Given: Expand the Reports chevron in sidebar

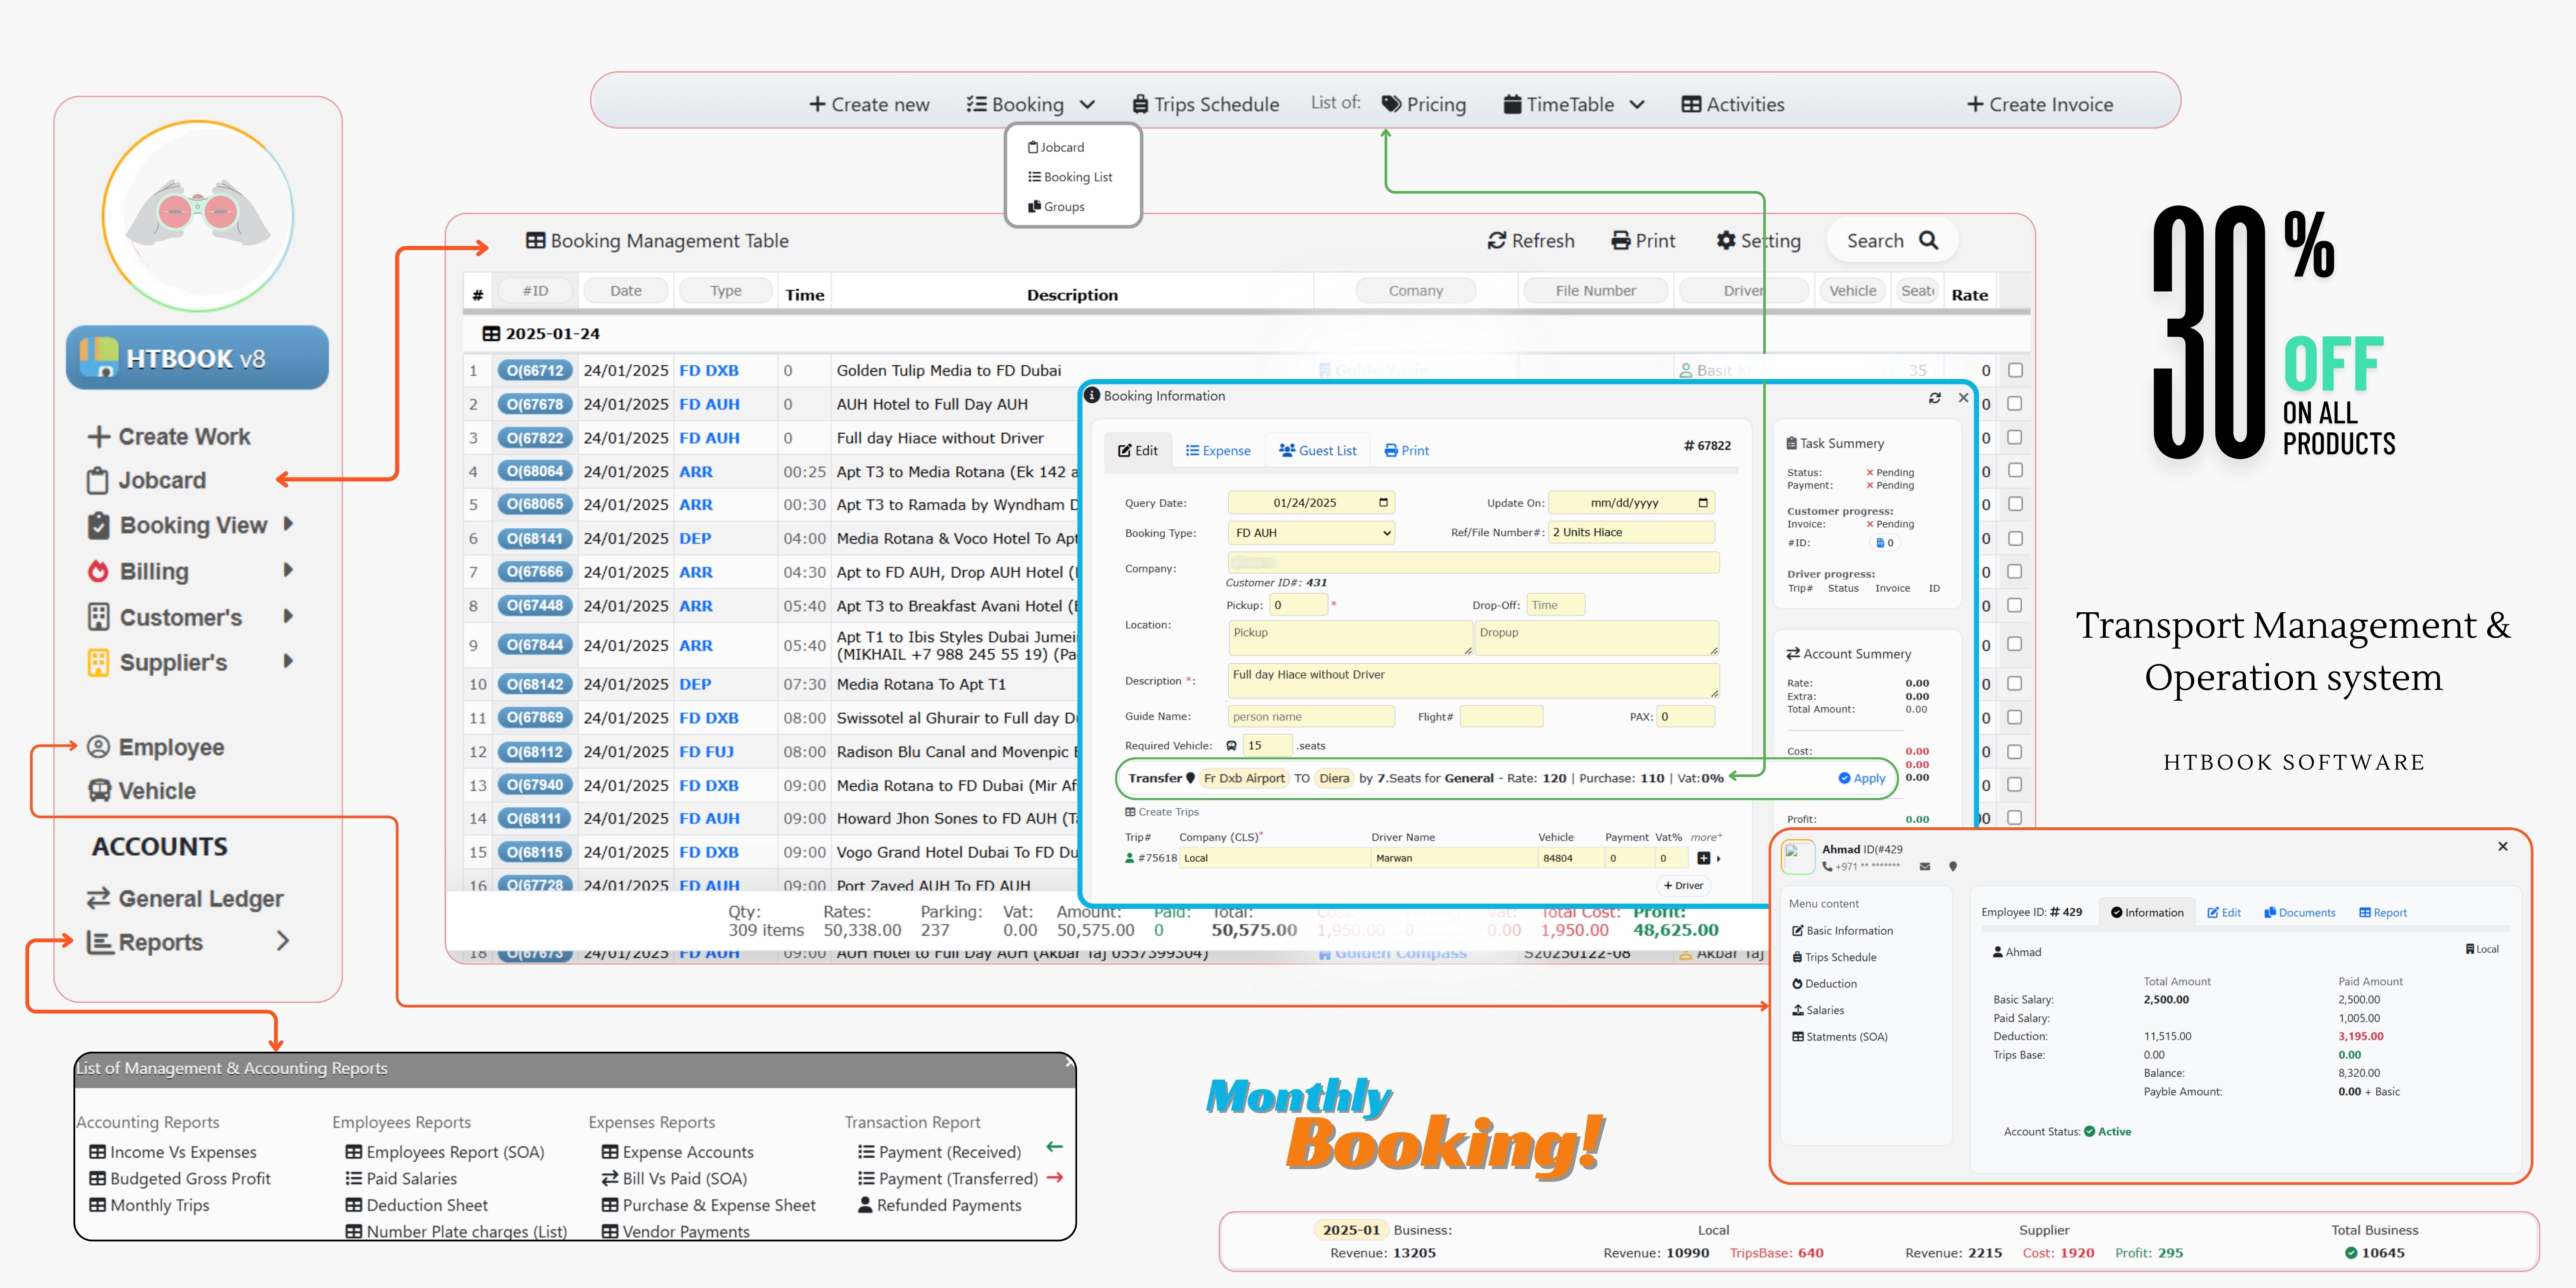Looking at the screenshot, I should coord(283,941).
